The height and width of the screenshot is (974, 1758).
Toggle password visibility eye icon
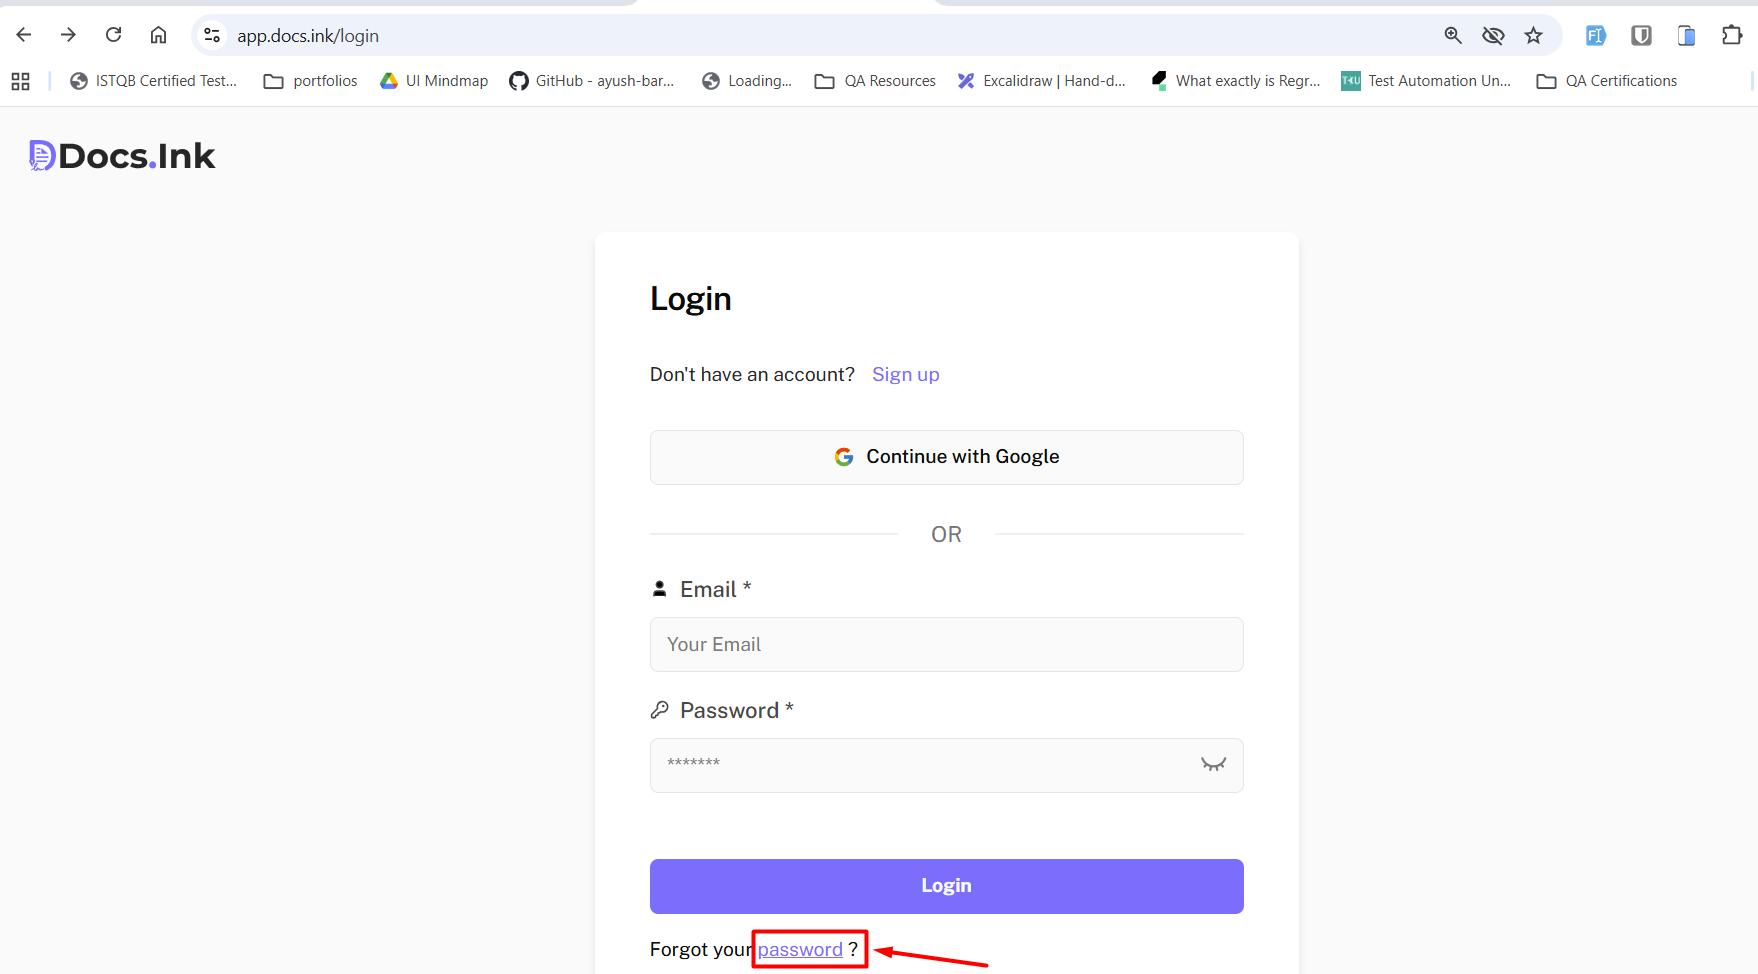[1213, 765]
